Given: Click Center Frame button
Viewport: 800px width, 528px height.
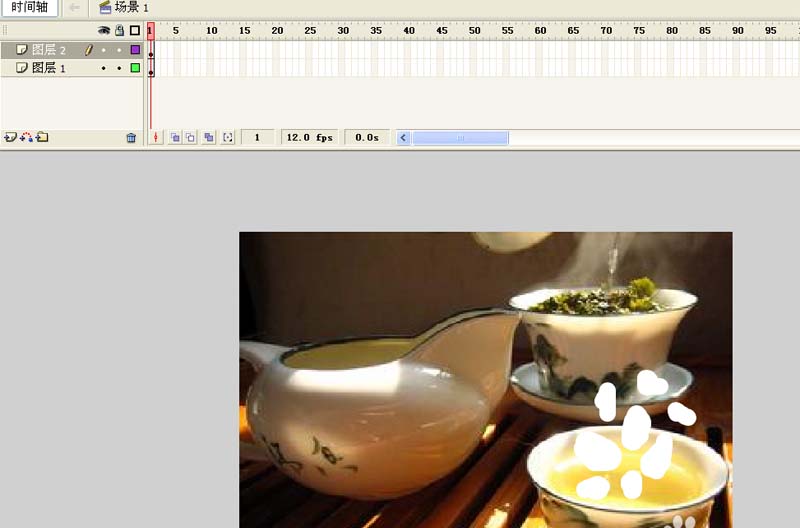Looking at the screenshot, I should (x=156, y=138).
